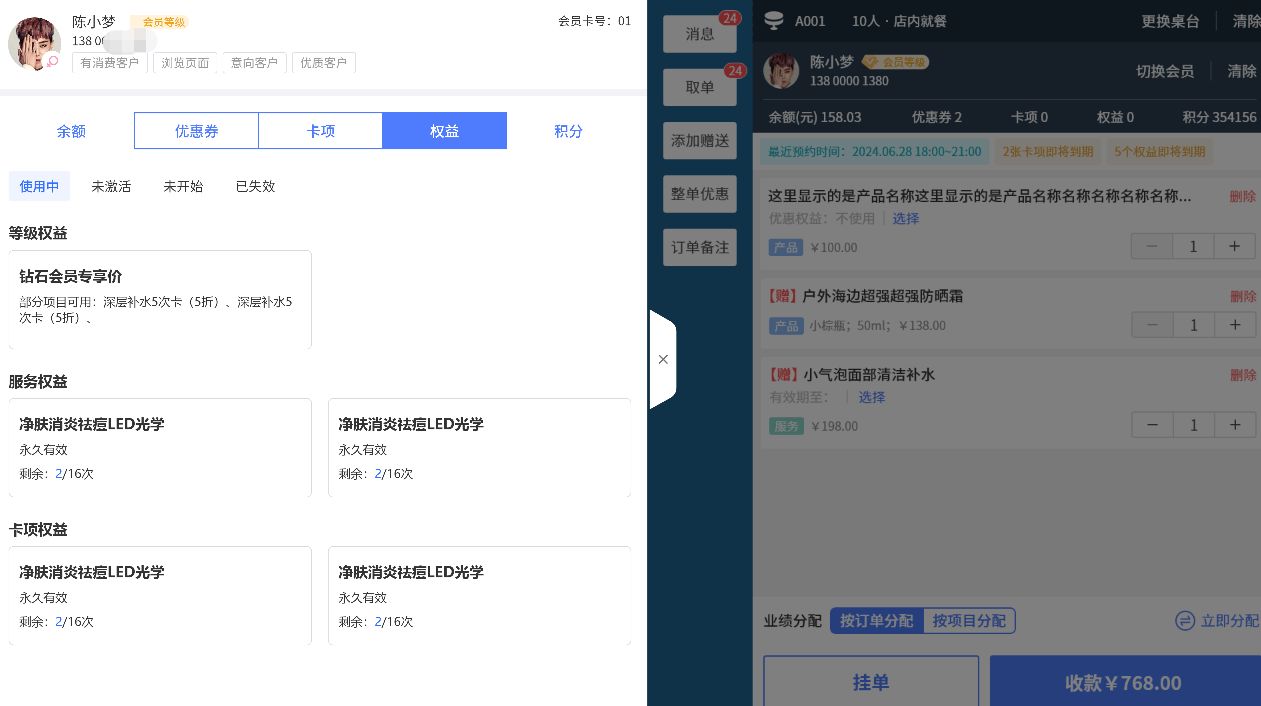Click the 浏览页面 tag
This screenshot has width=1261, height=706.
pyautogui.click(x=185, y=62)
